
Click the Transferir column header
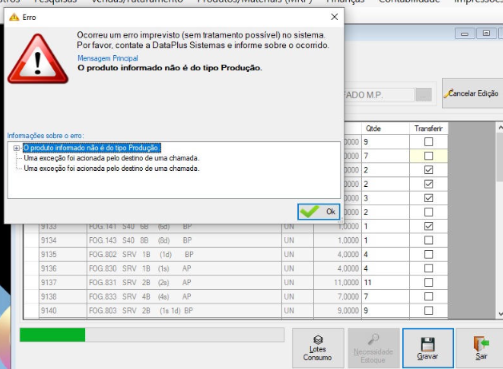tap(428, 128)
